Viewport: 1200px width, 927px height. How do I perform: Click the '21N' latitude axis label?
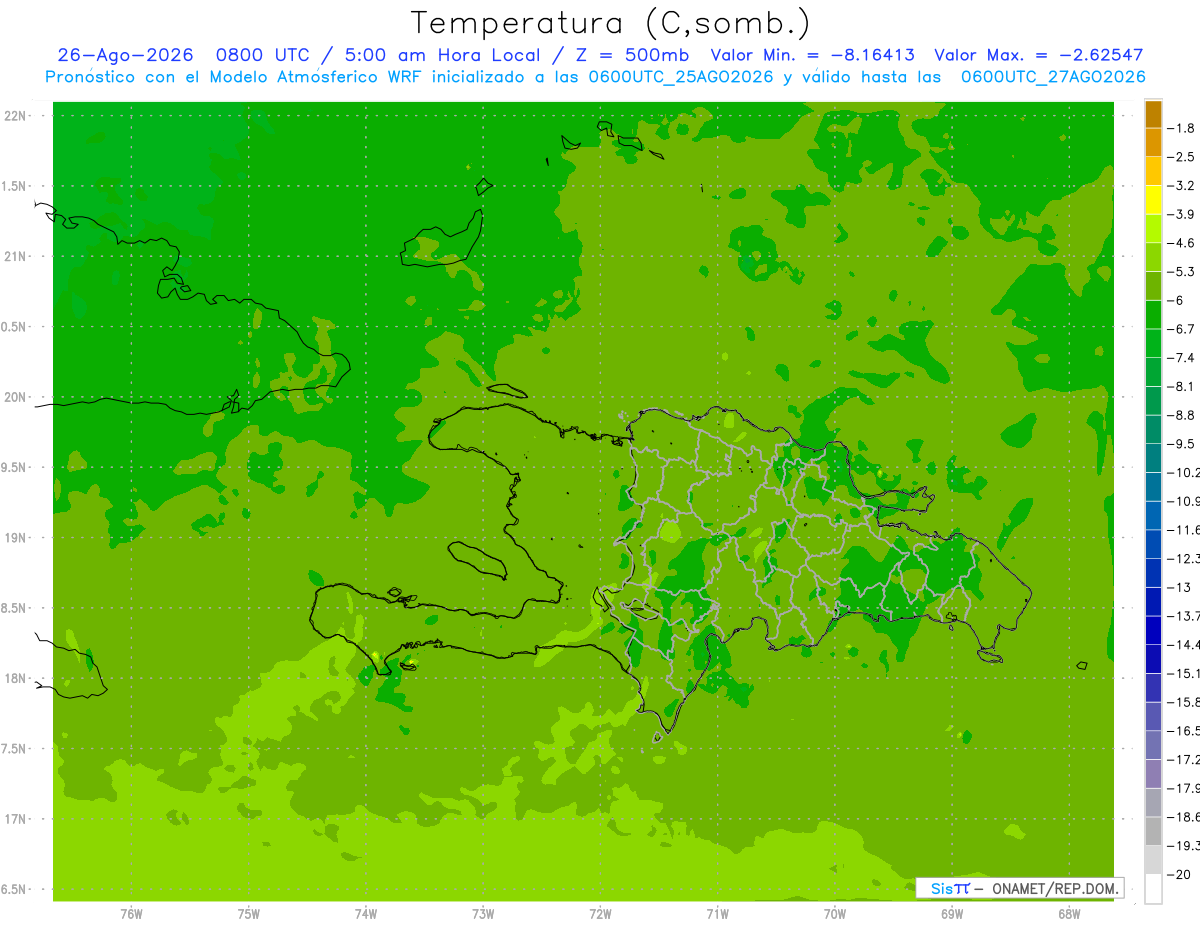coord(16,257)
